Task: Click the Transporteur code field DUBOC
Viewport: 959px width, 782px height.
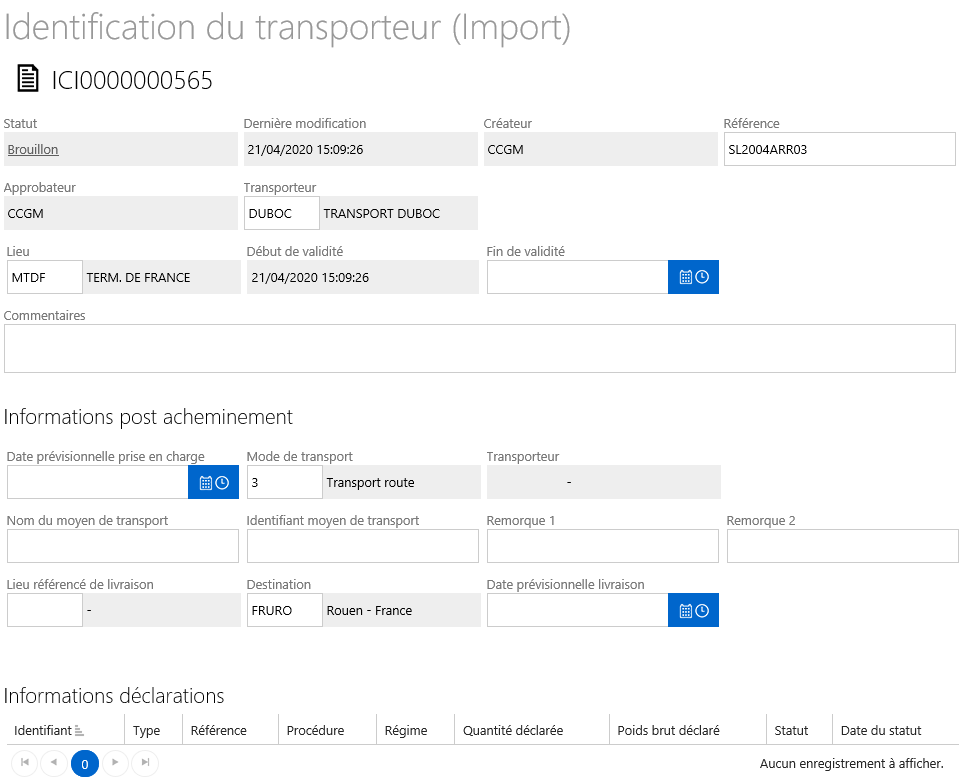Action: coord(282,213)
